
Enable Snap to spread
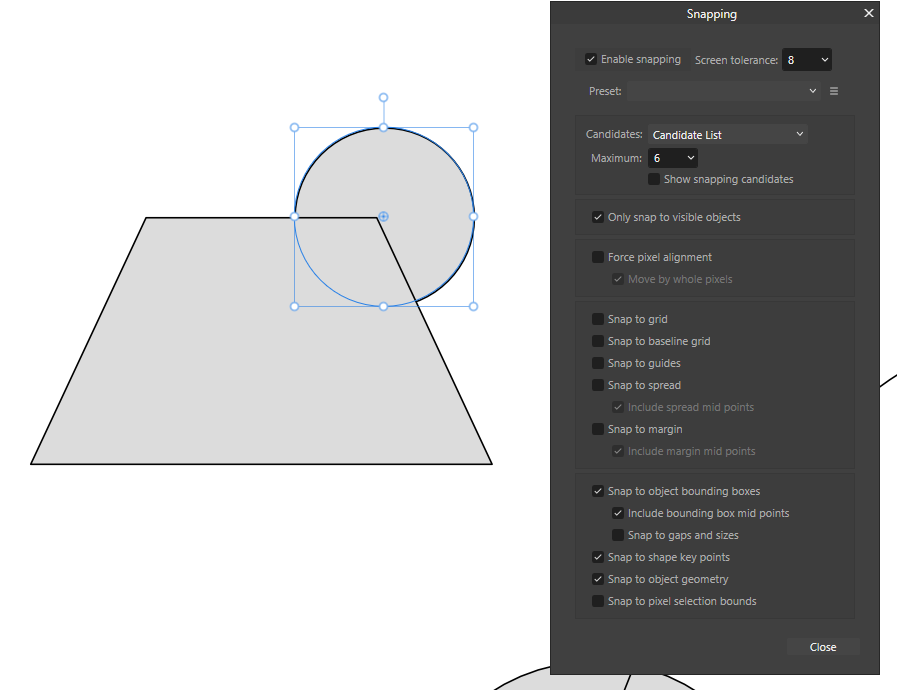(597, 385)
